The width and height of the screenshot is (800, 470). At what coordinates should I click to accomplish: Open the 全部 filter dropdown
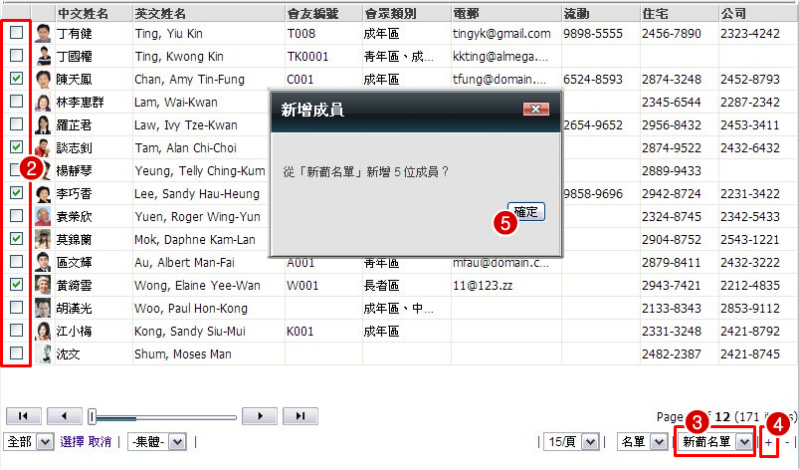pyautogui.click(x=29, y=441)
